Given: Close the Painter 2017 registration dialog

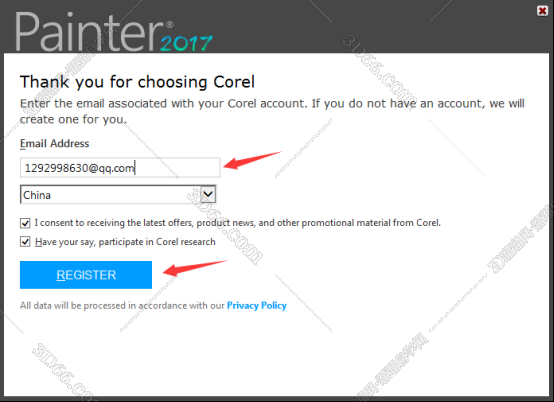Looking at the screenshot, I should tap(542, 11).
